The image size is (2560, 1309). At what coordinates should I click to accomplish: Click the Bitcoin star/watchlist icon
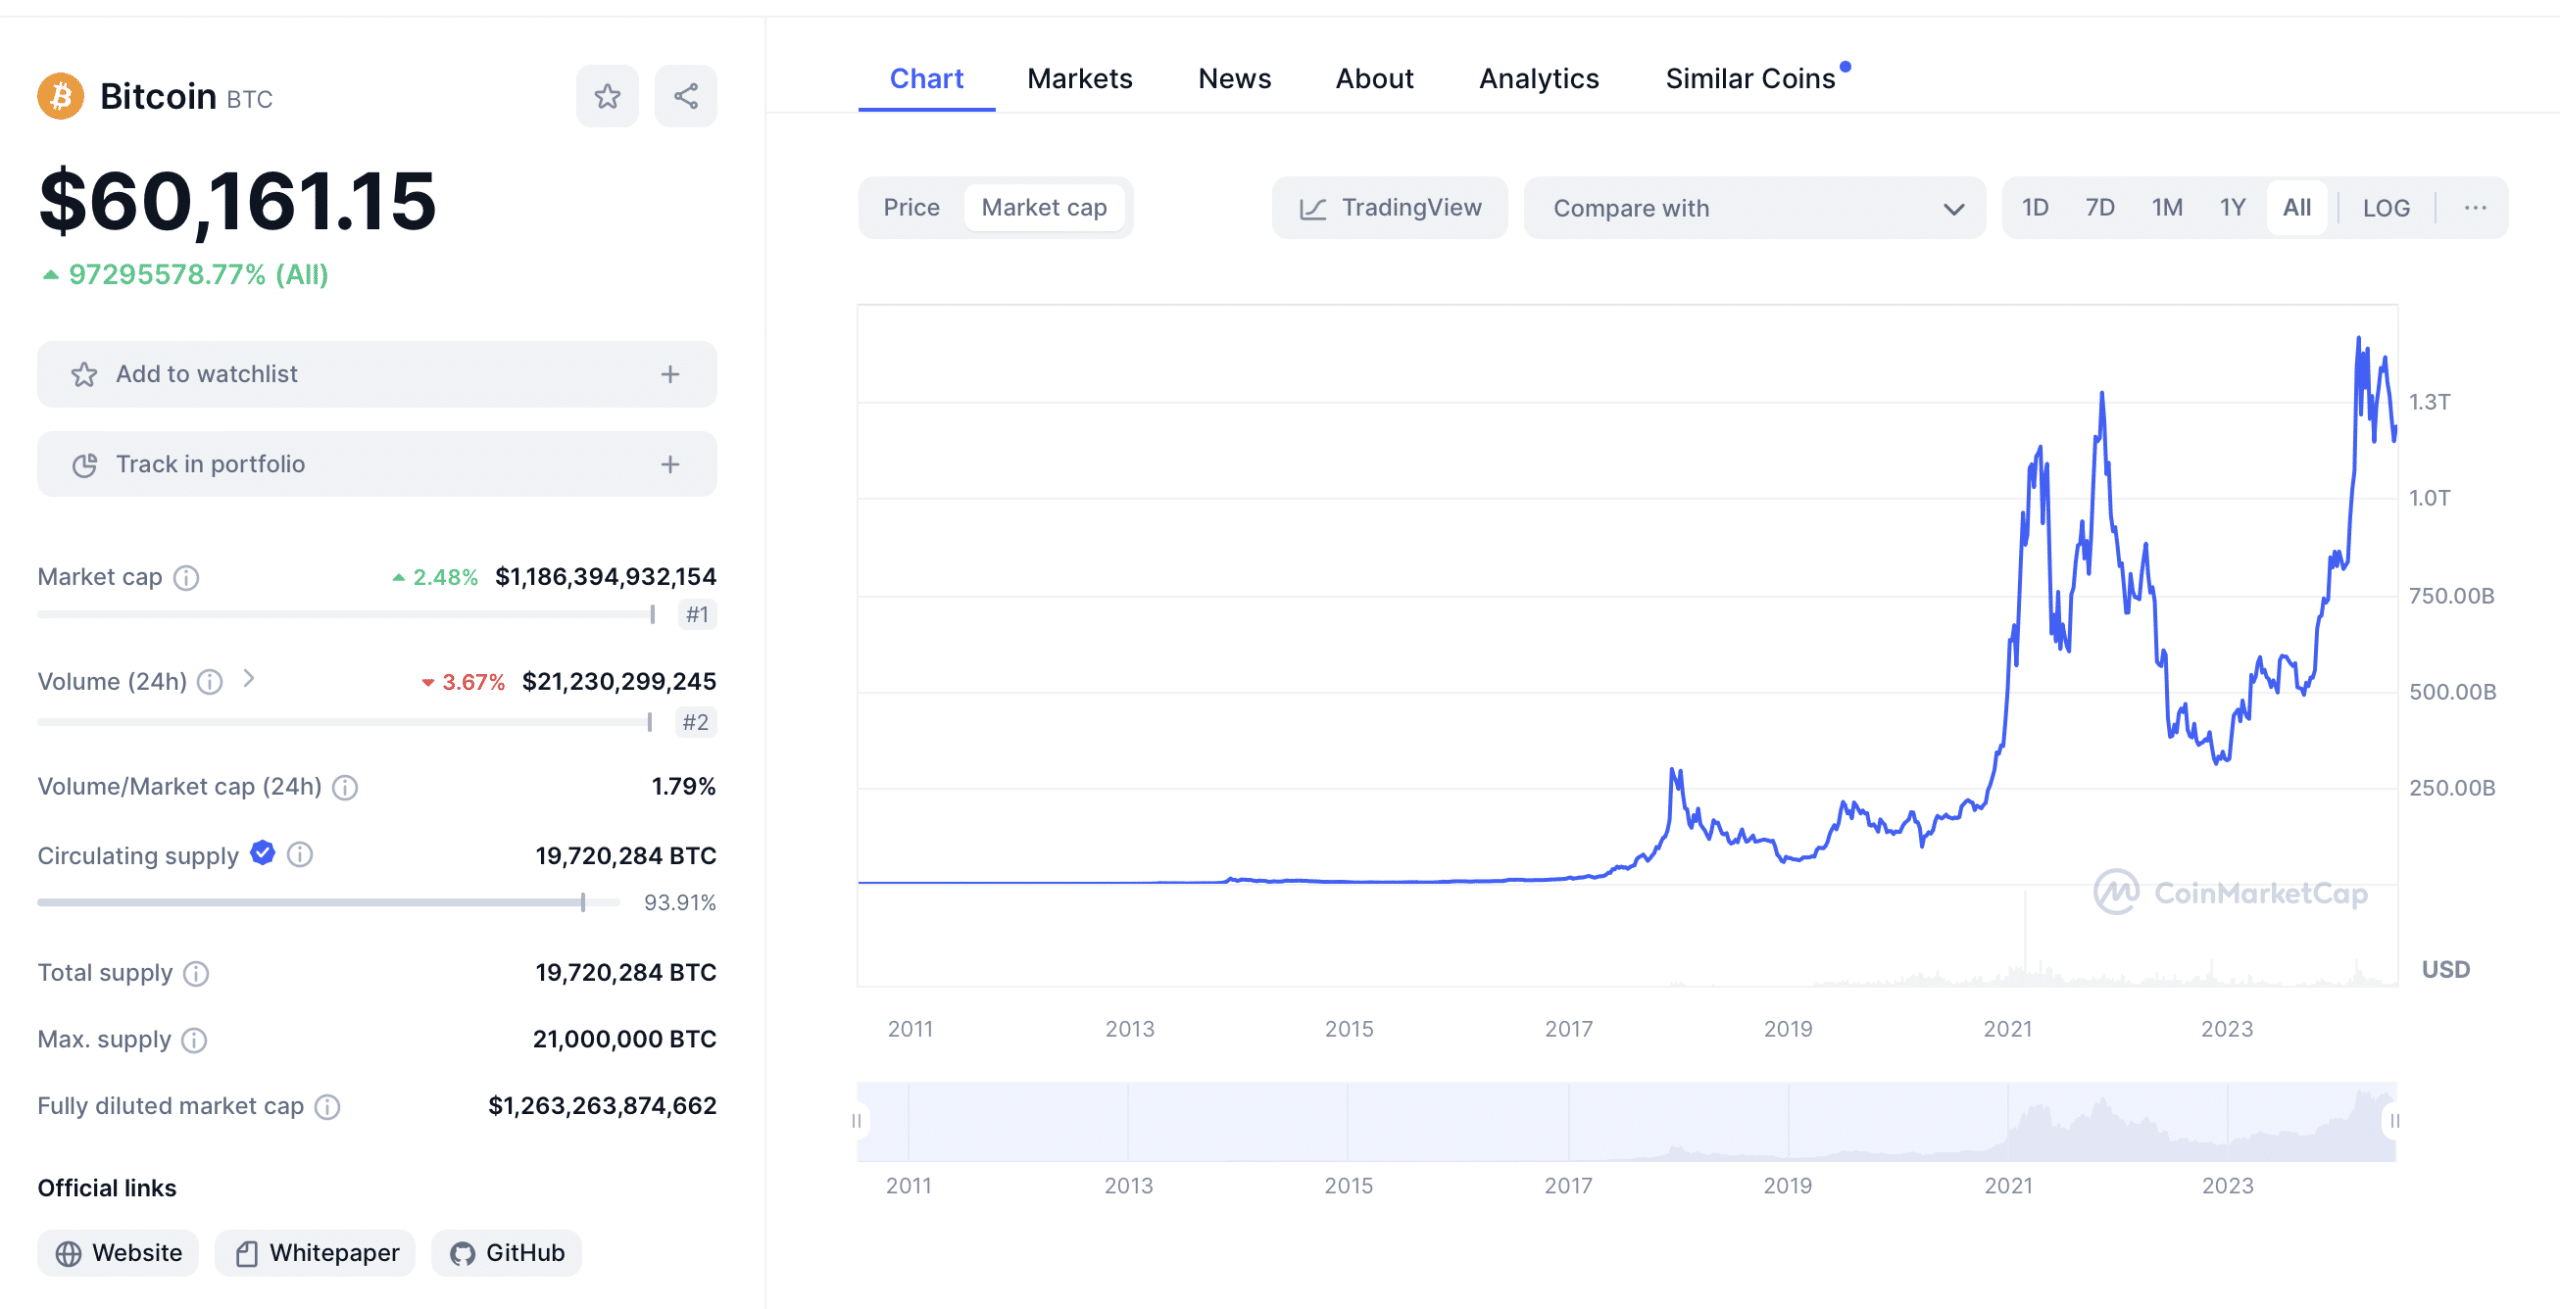pyautogui.click(x=606, y=95)
